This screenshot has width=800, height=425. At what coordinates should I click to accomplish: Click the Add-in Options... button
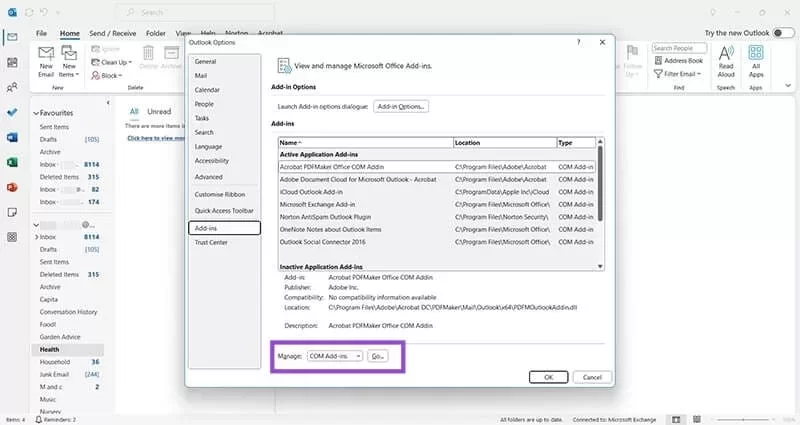(401, 106)
